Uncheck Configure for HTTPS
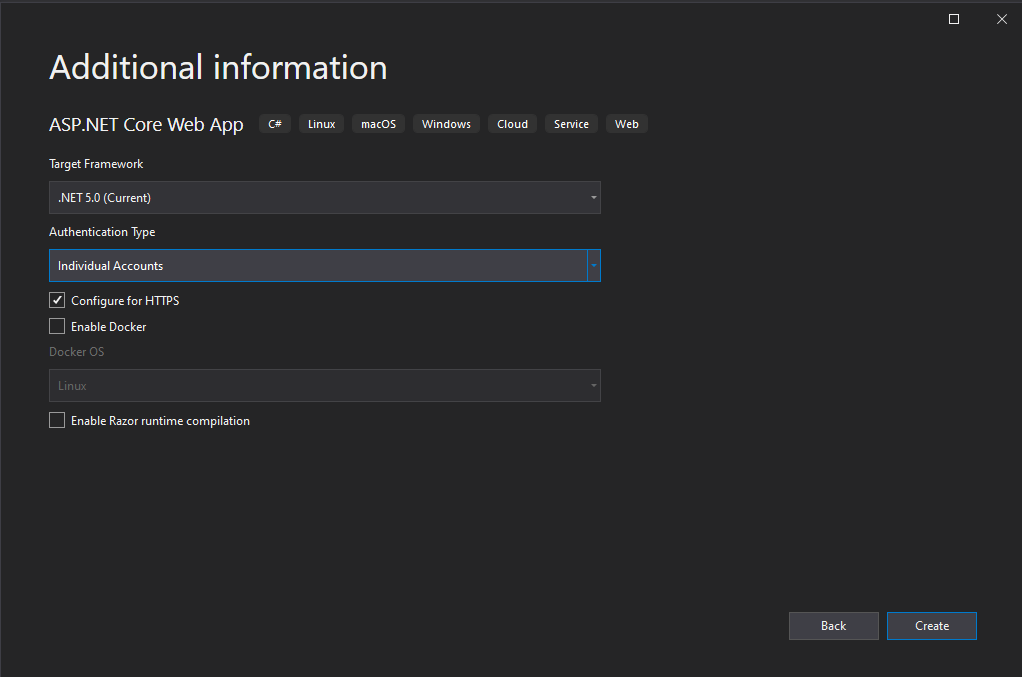1022x677 pixels. click(57, 300)
